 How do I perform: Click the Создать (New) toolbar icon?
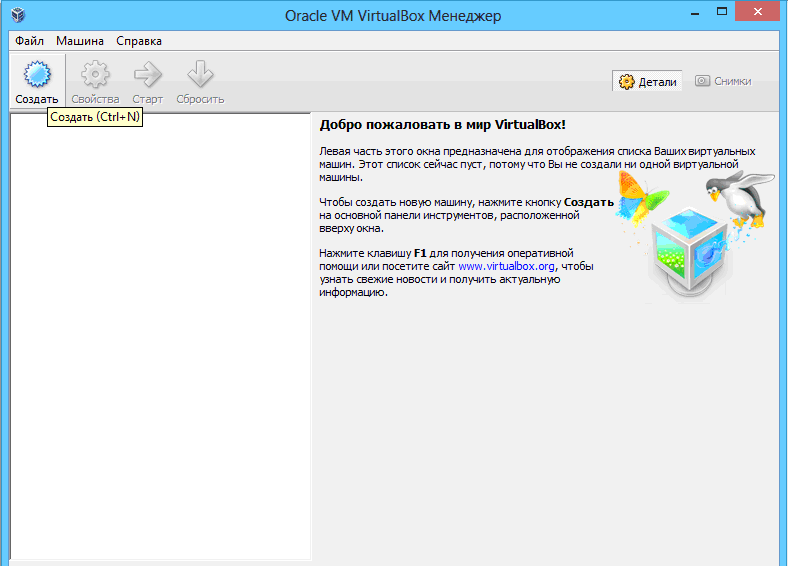(37, 75)
